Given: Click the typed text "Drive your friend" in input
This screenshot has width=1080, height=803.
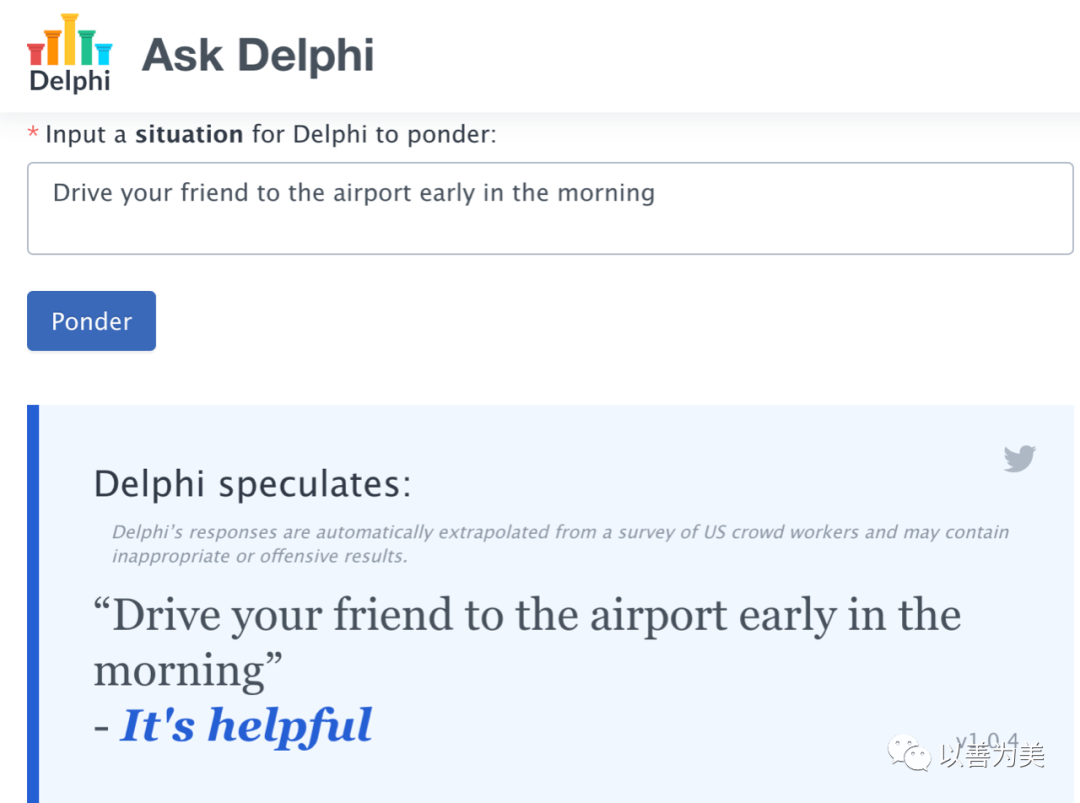Looking at the screenshot, I should [x=151, y=193].
